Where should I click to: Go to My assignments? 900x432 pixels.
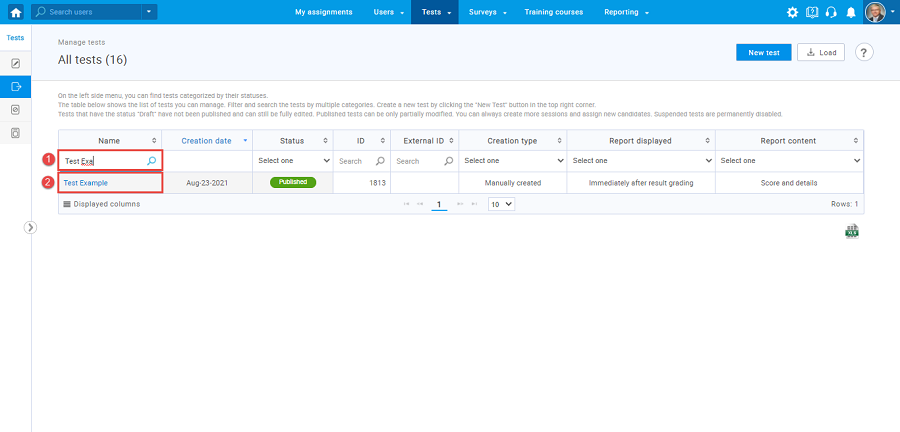click(323, 12)
